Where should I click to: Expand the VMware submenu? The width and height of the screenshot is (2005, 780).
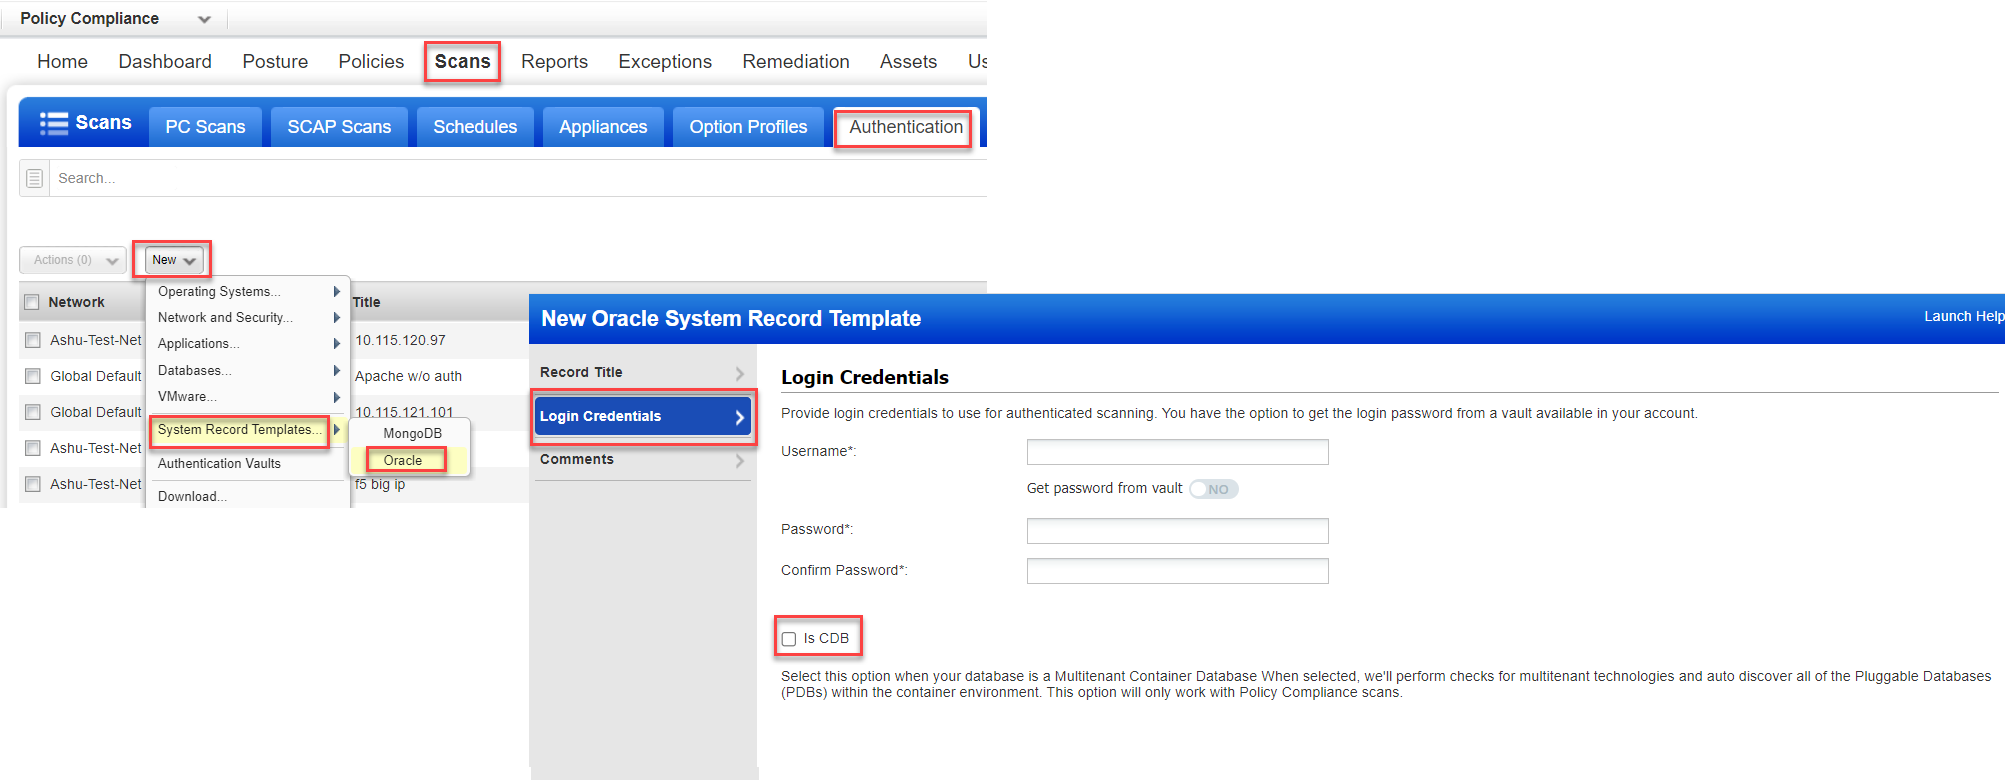pos(248,396)
